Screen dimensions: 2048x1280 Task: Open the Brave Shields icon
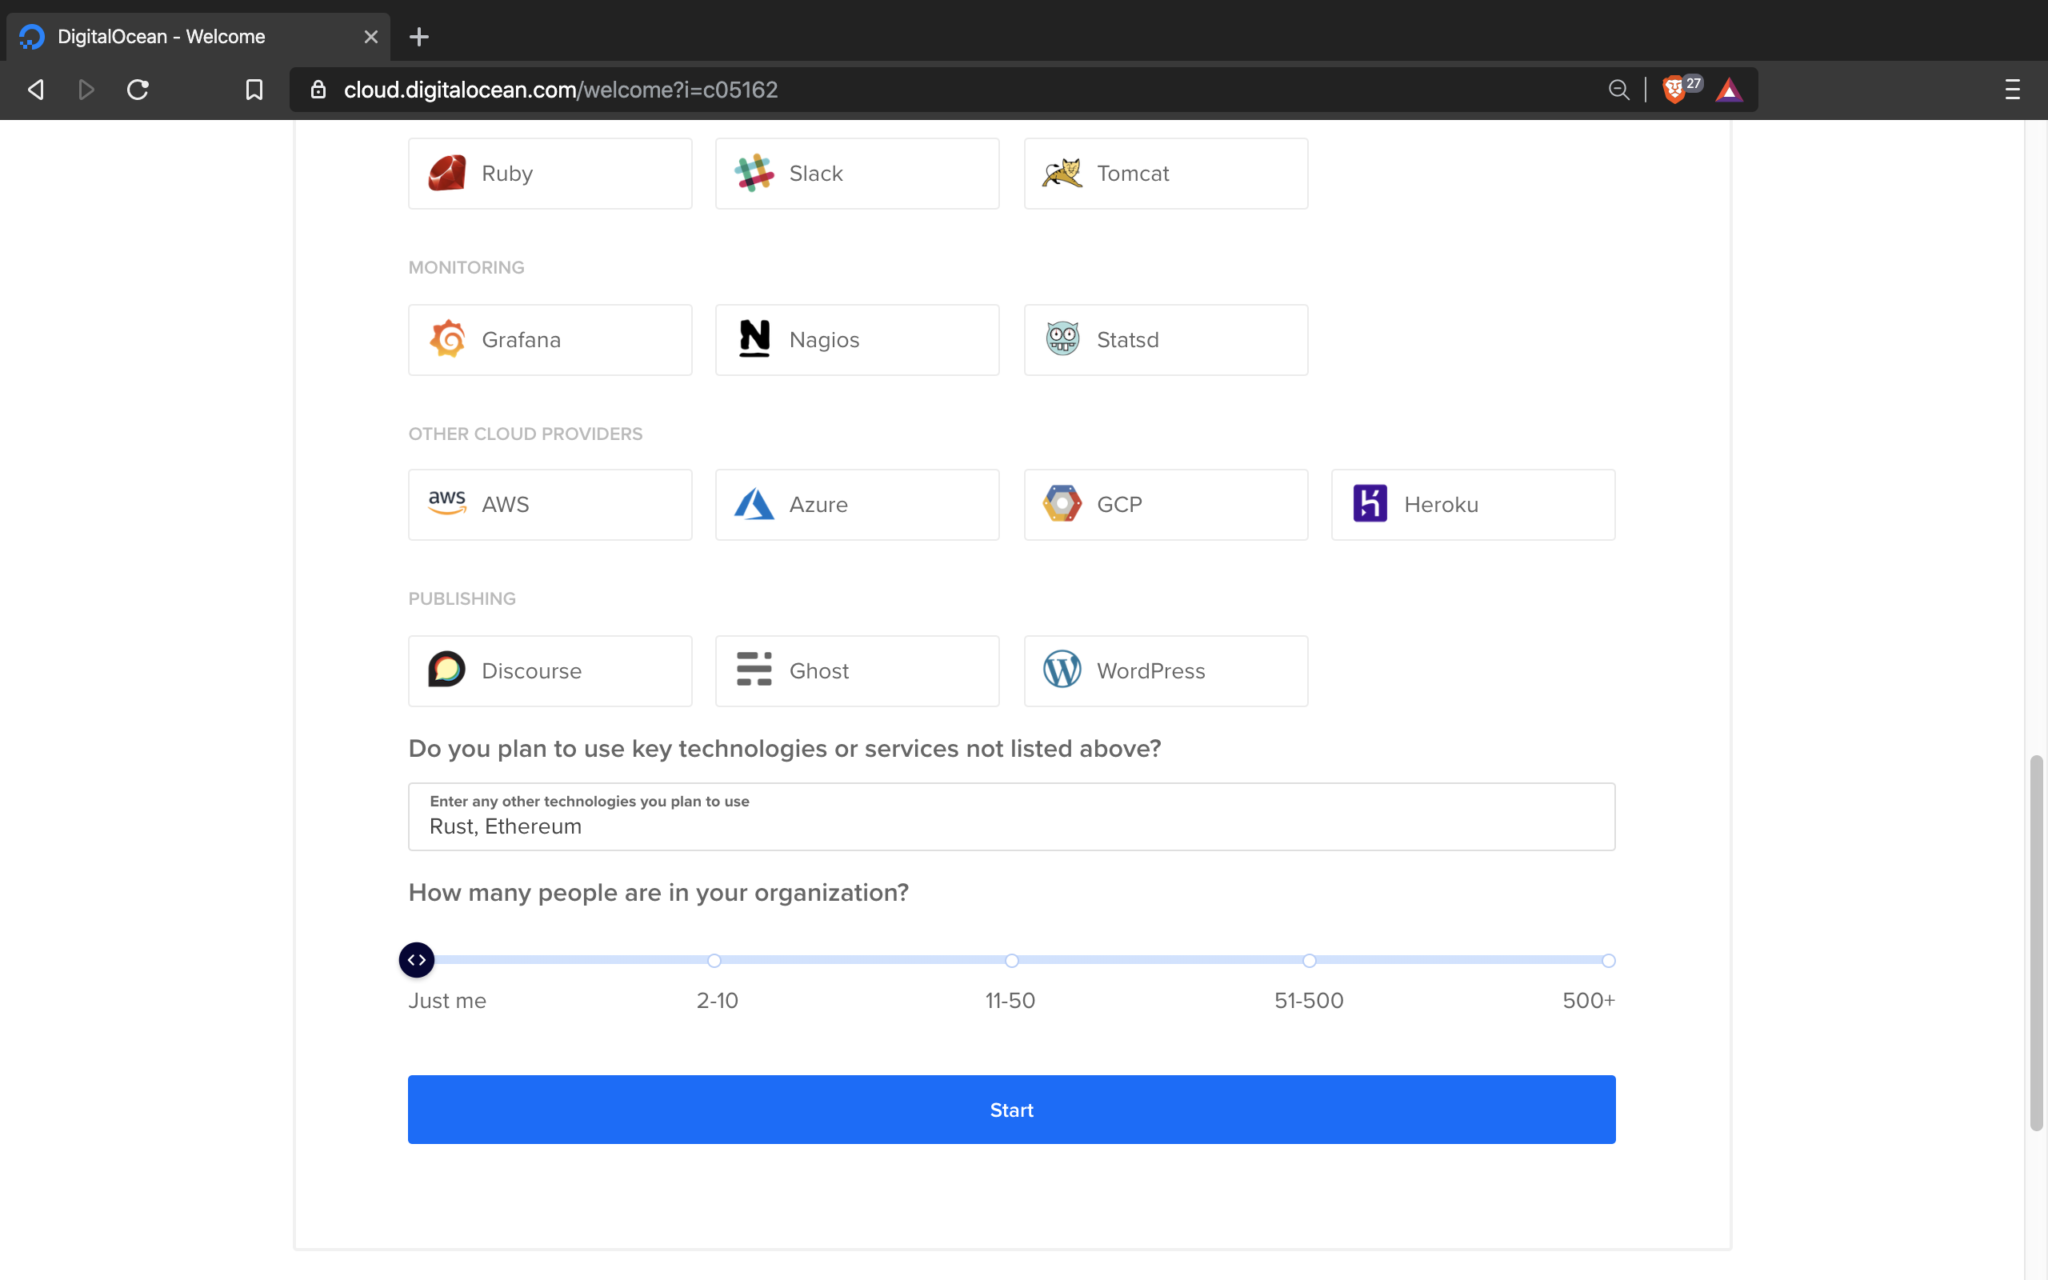coord(1674,90)
